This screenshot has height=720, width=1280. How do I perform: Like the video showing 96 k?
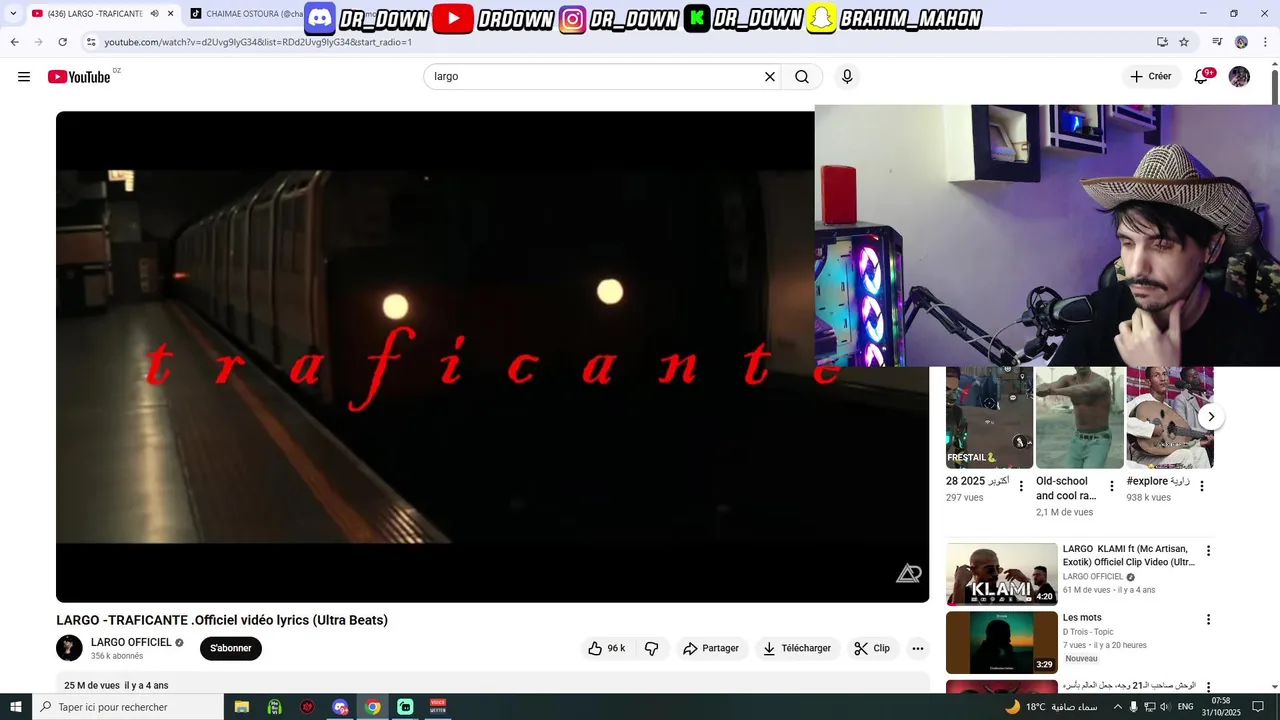[x=606, y=648]
